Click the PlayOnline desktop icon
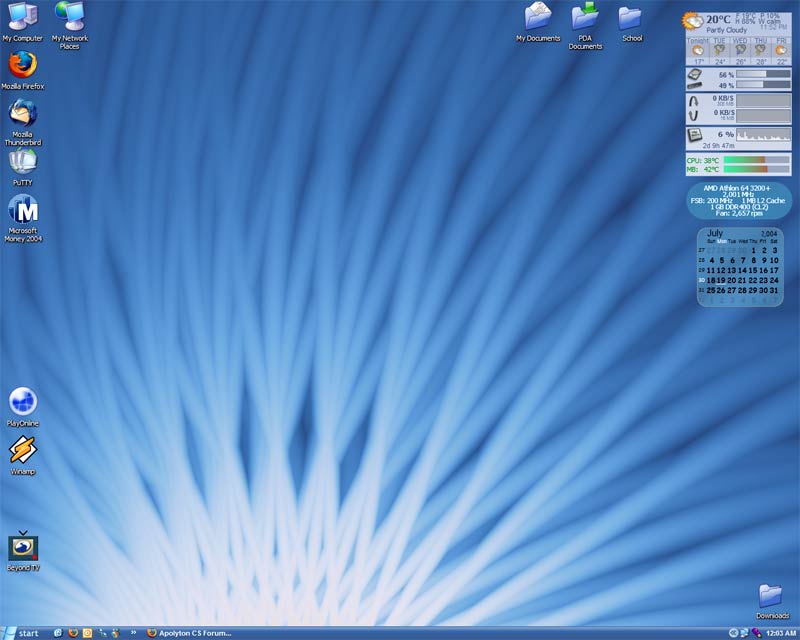Screen dimensions: 800x640 pyautogui.click(x=22, y=402)
